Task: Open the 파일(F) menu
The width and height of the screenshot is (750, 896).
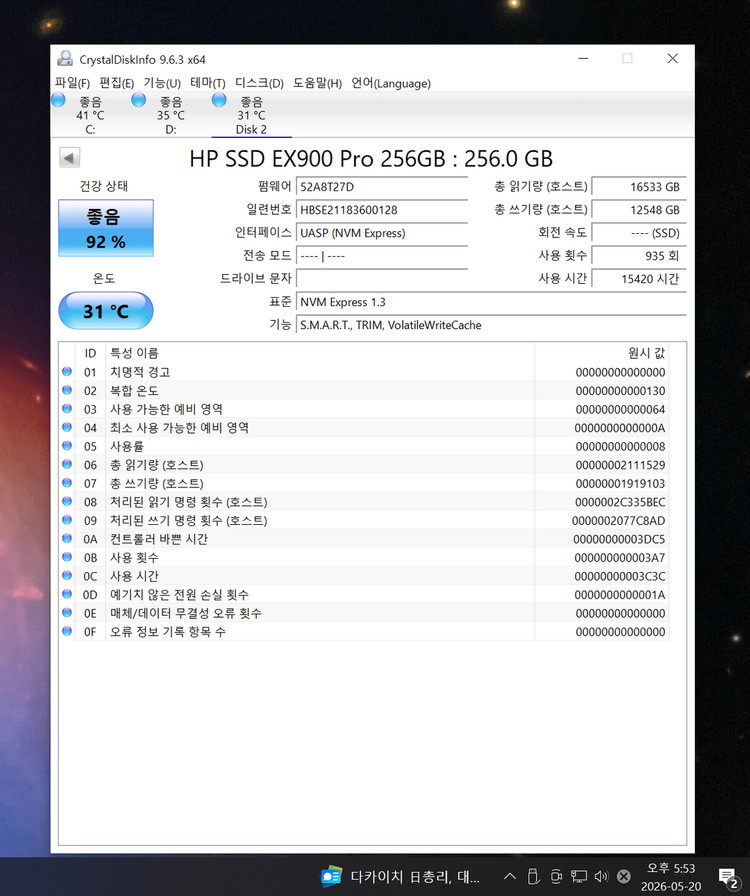Action: point(72,83)
